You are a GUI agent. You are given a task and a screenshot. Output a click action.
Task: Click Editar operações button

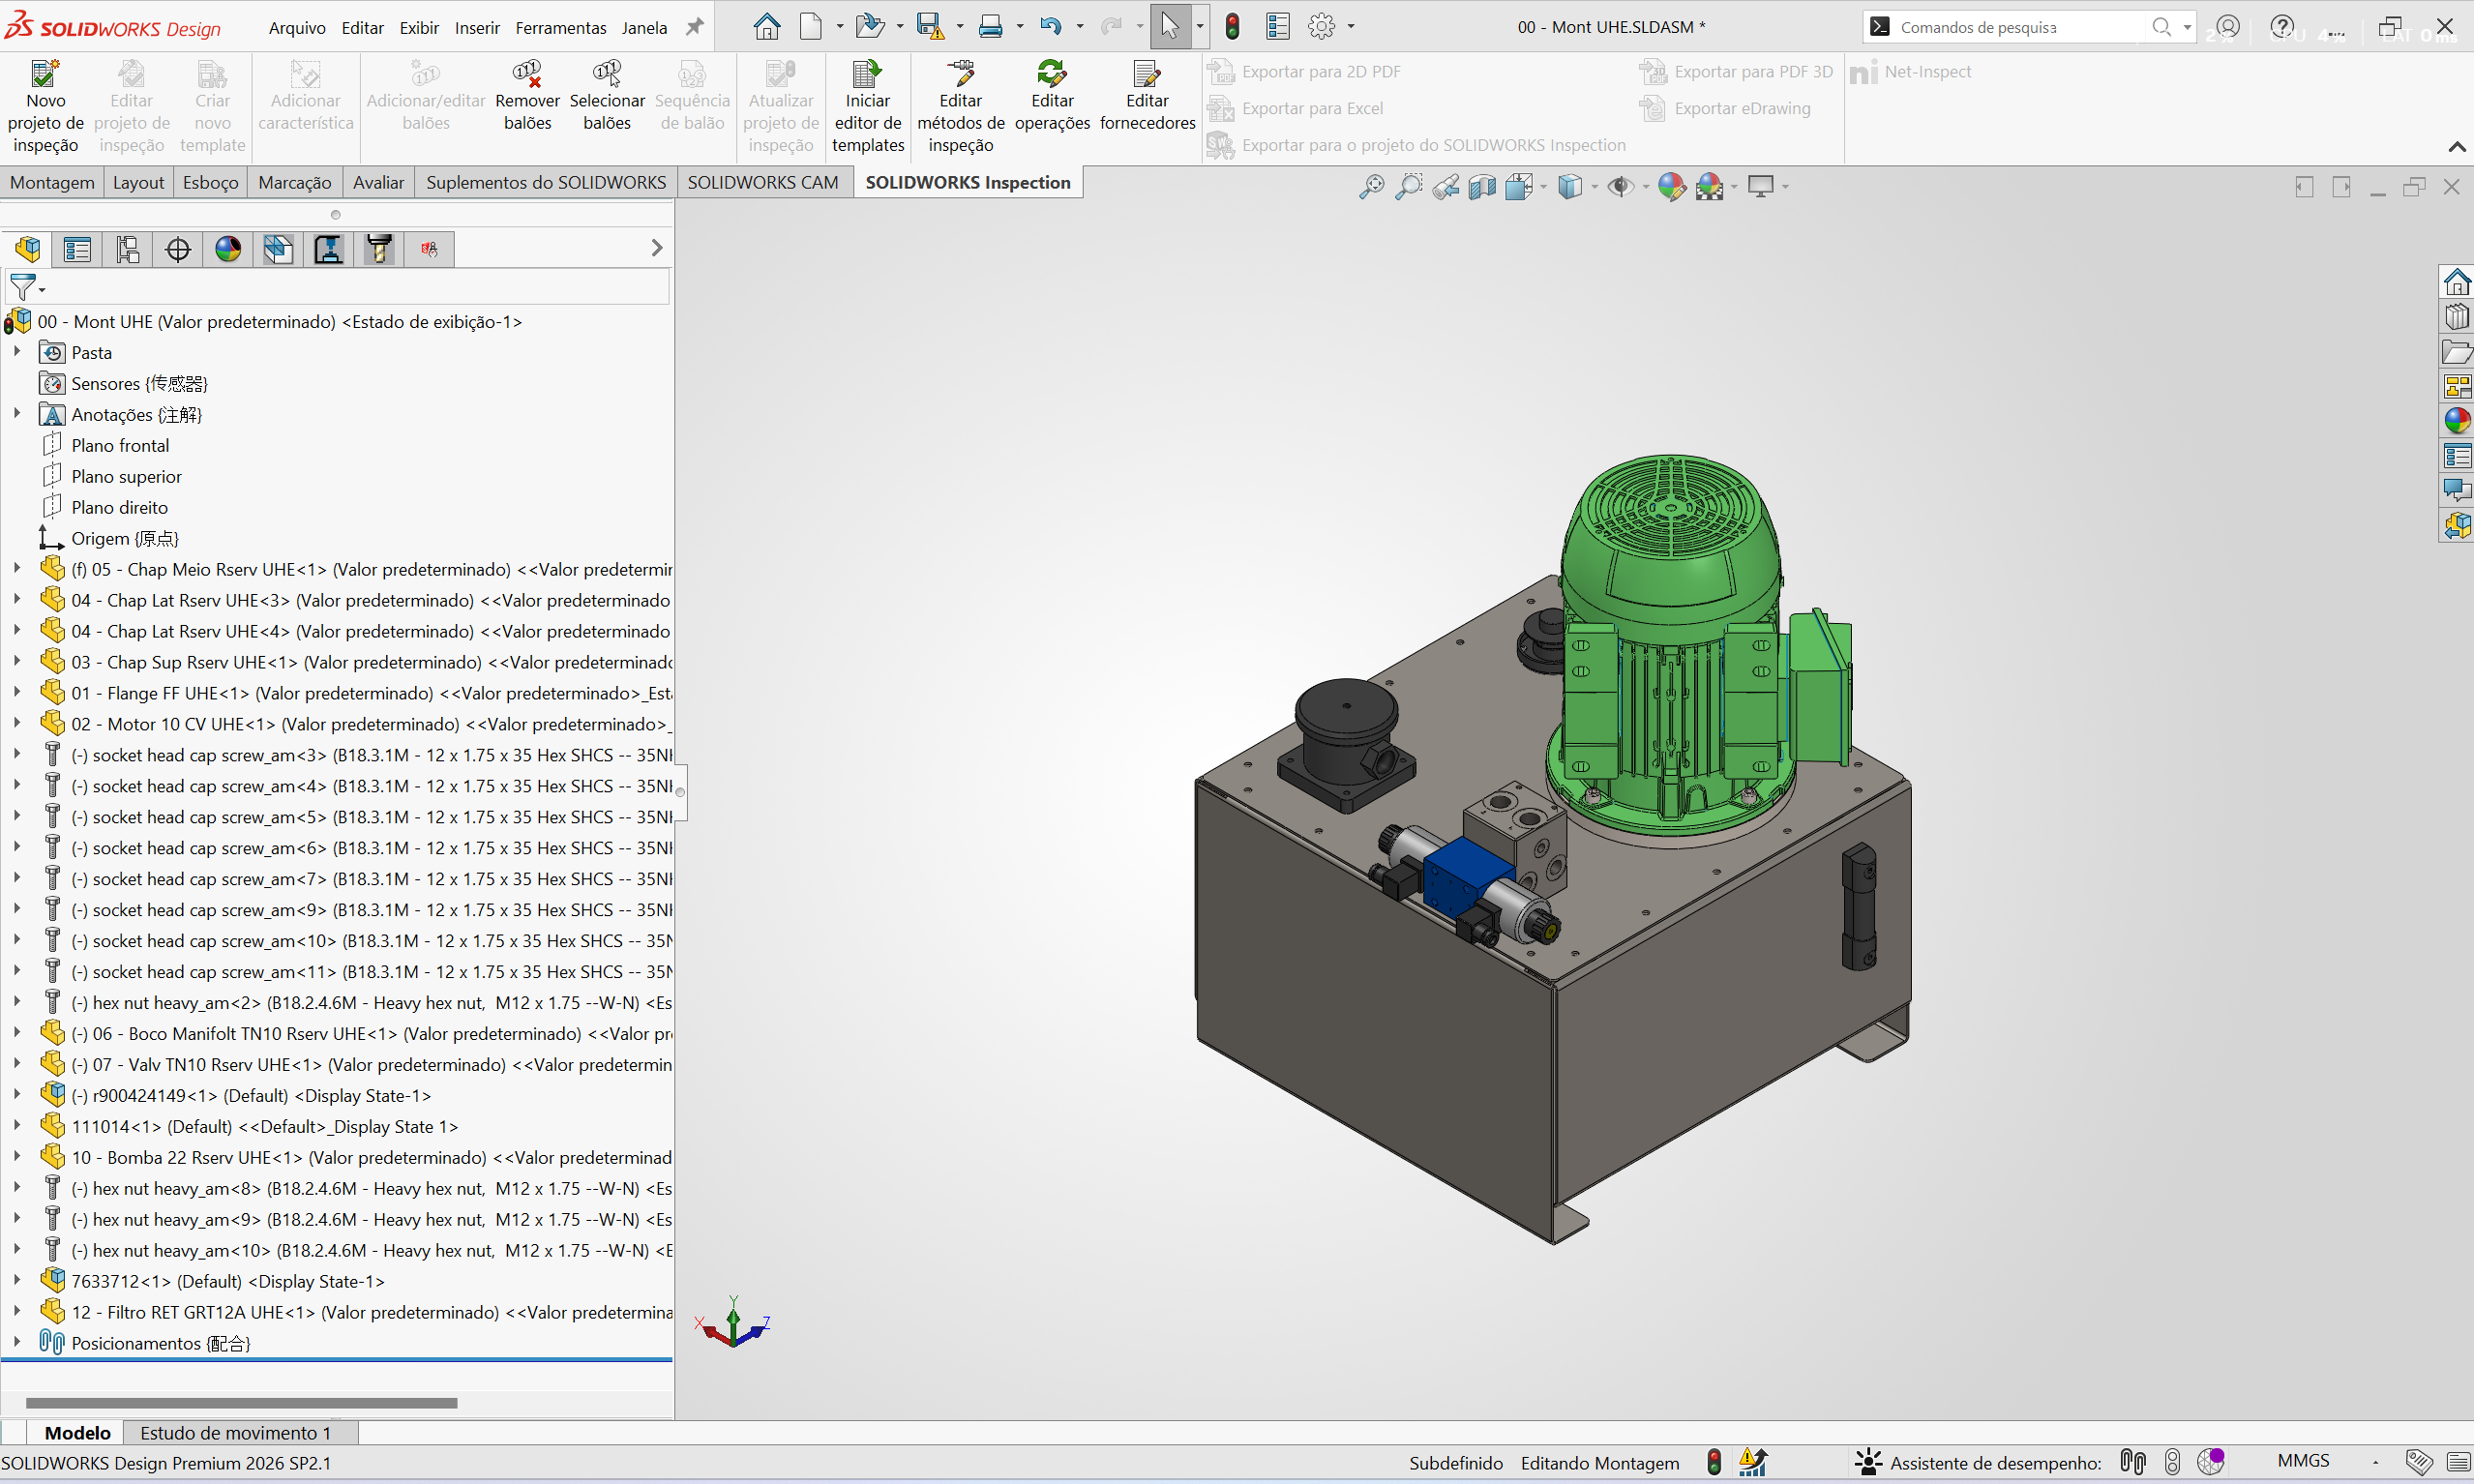click(1052, 96)
